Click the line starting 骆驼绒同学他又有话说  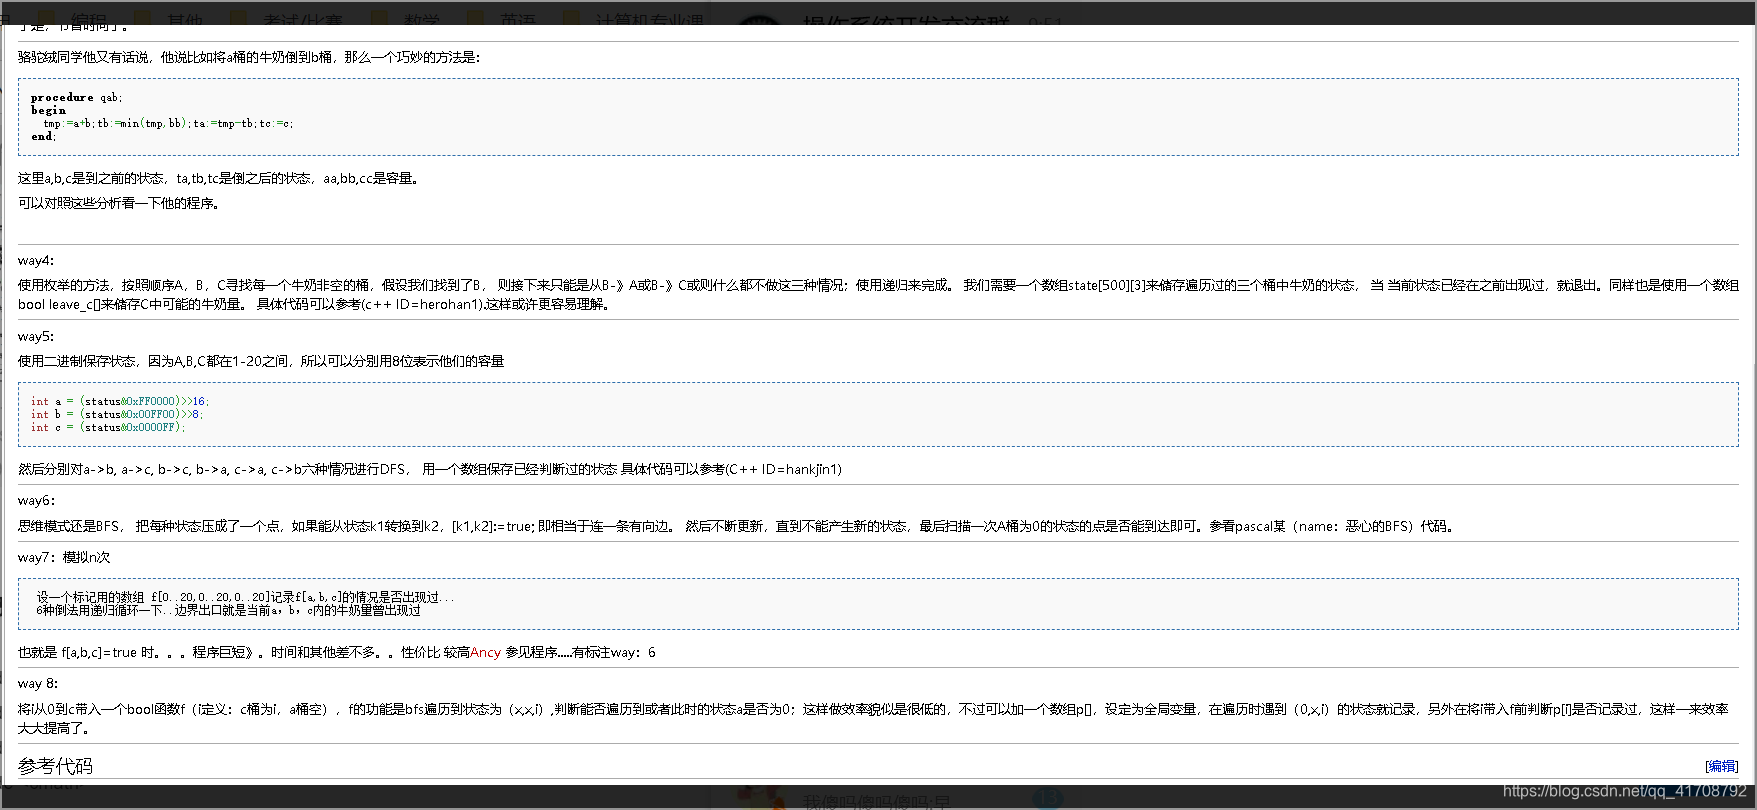pyautogui.click(x=249, y=57)
